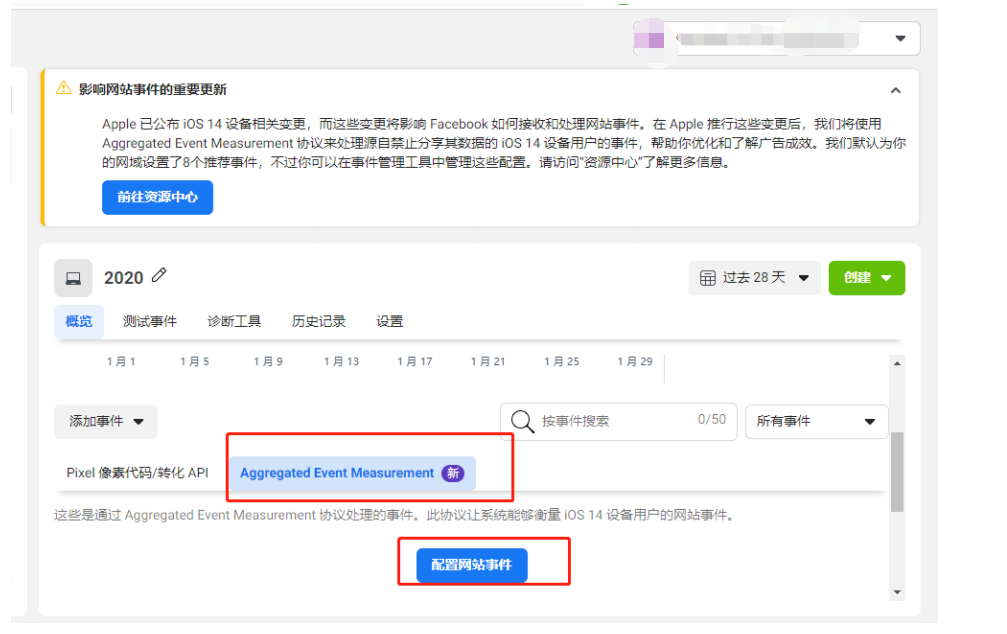Open the 所有事件 filter dropdown
Viewport: 1007px width, 634px height.
coord(816,421)
